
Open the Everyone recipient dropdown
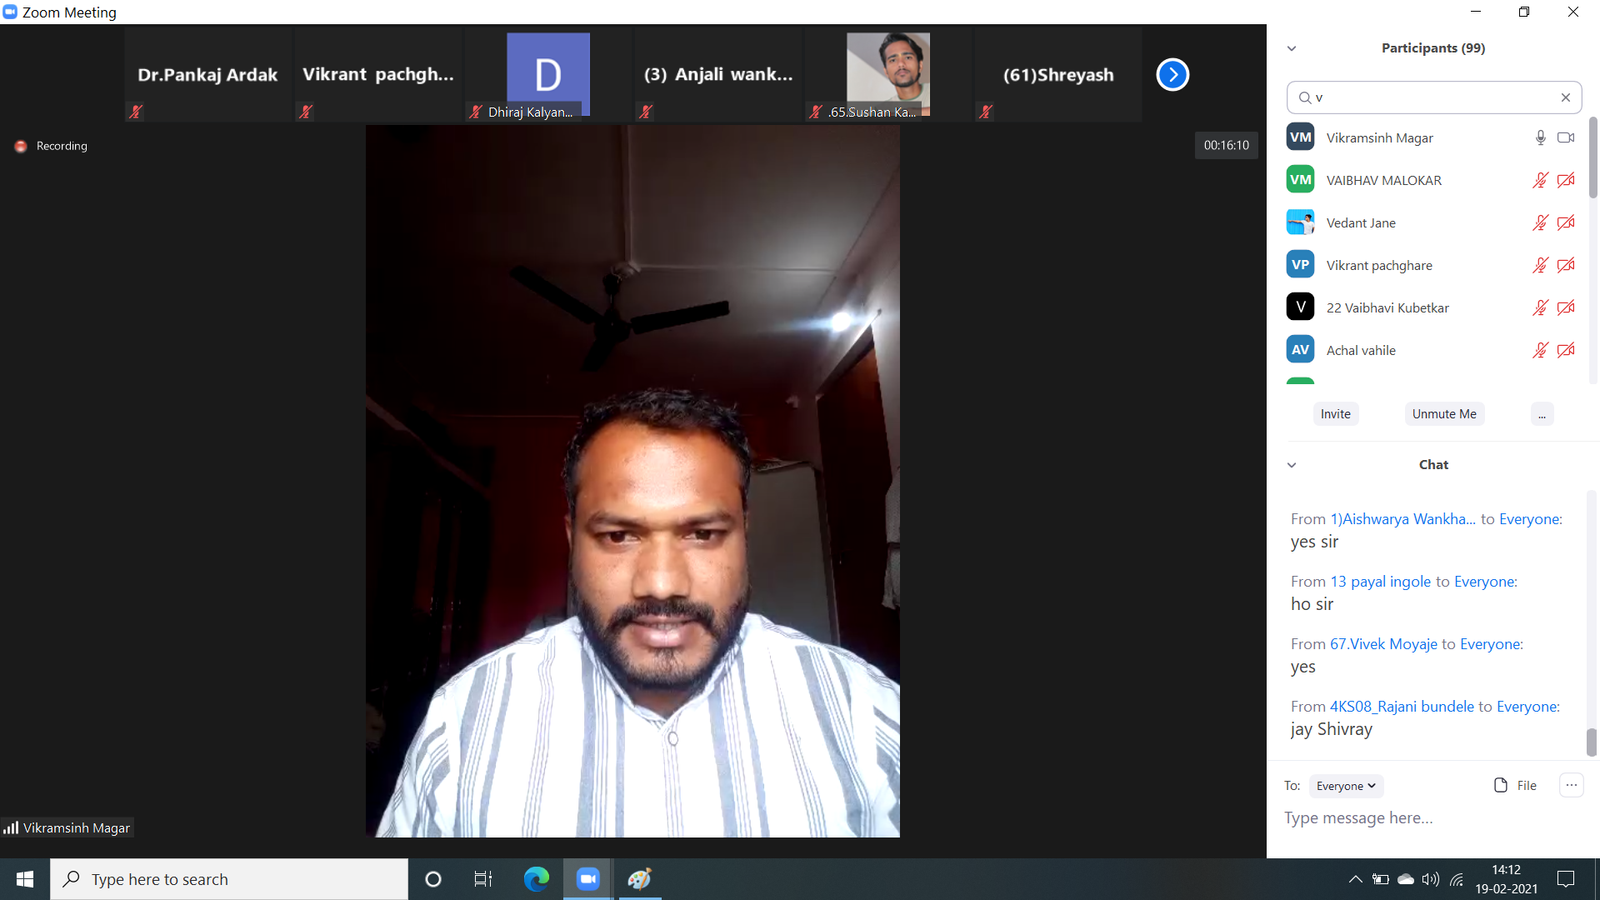point(1346,786)
